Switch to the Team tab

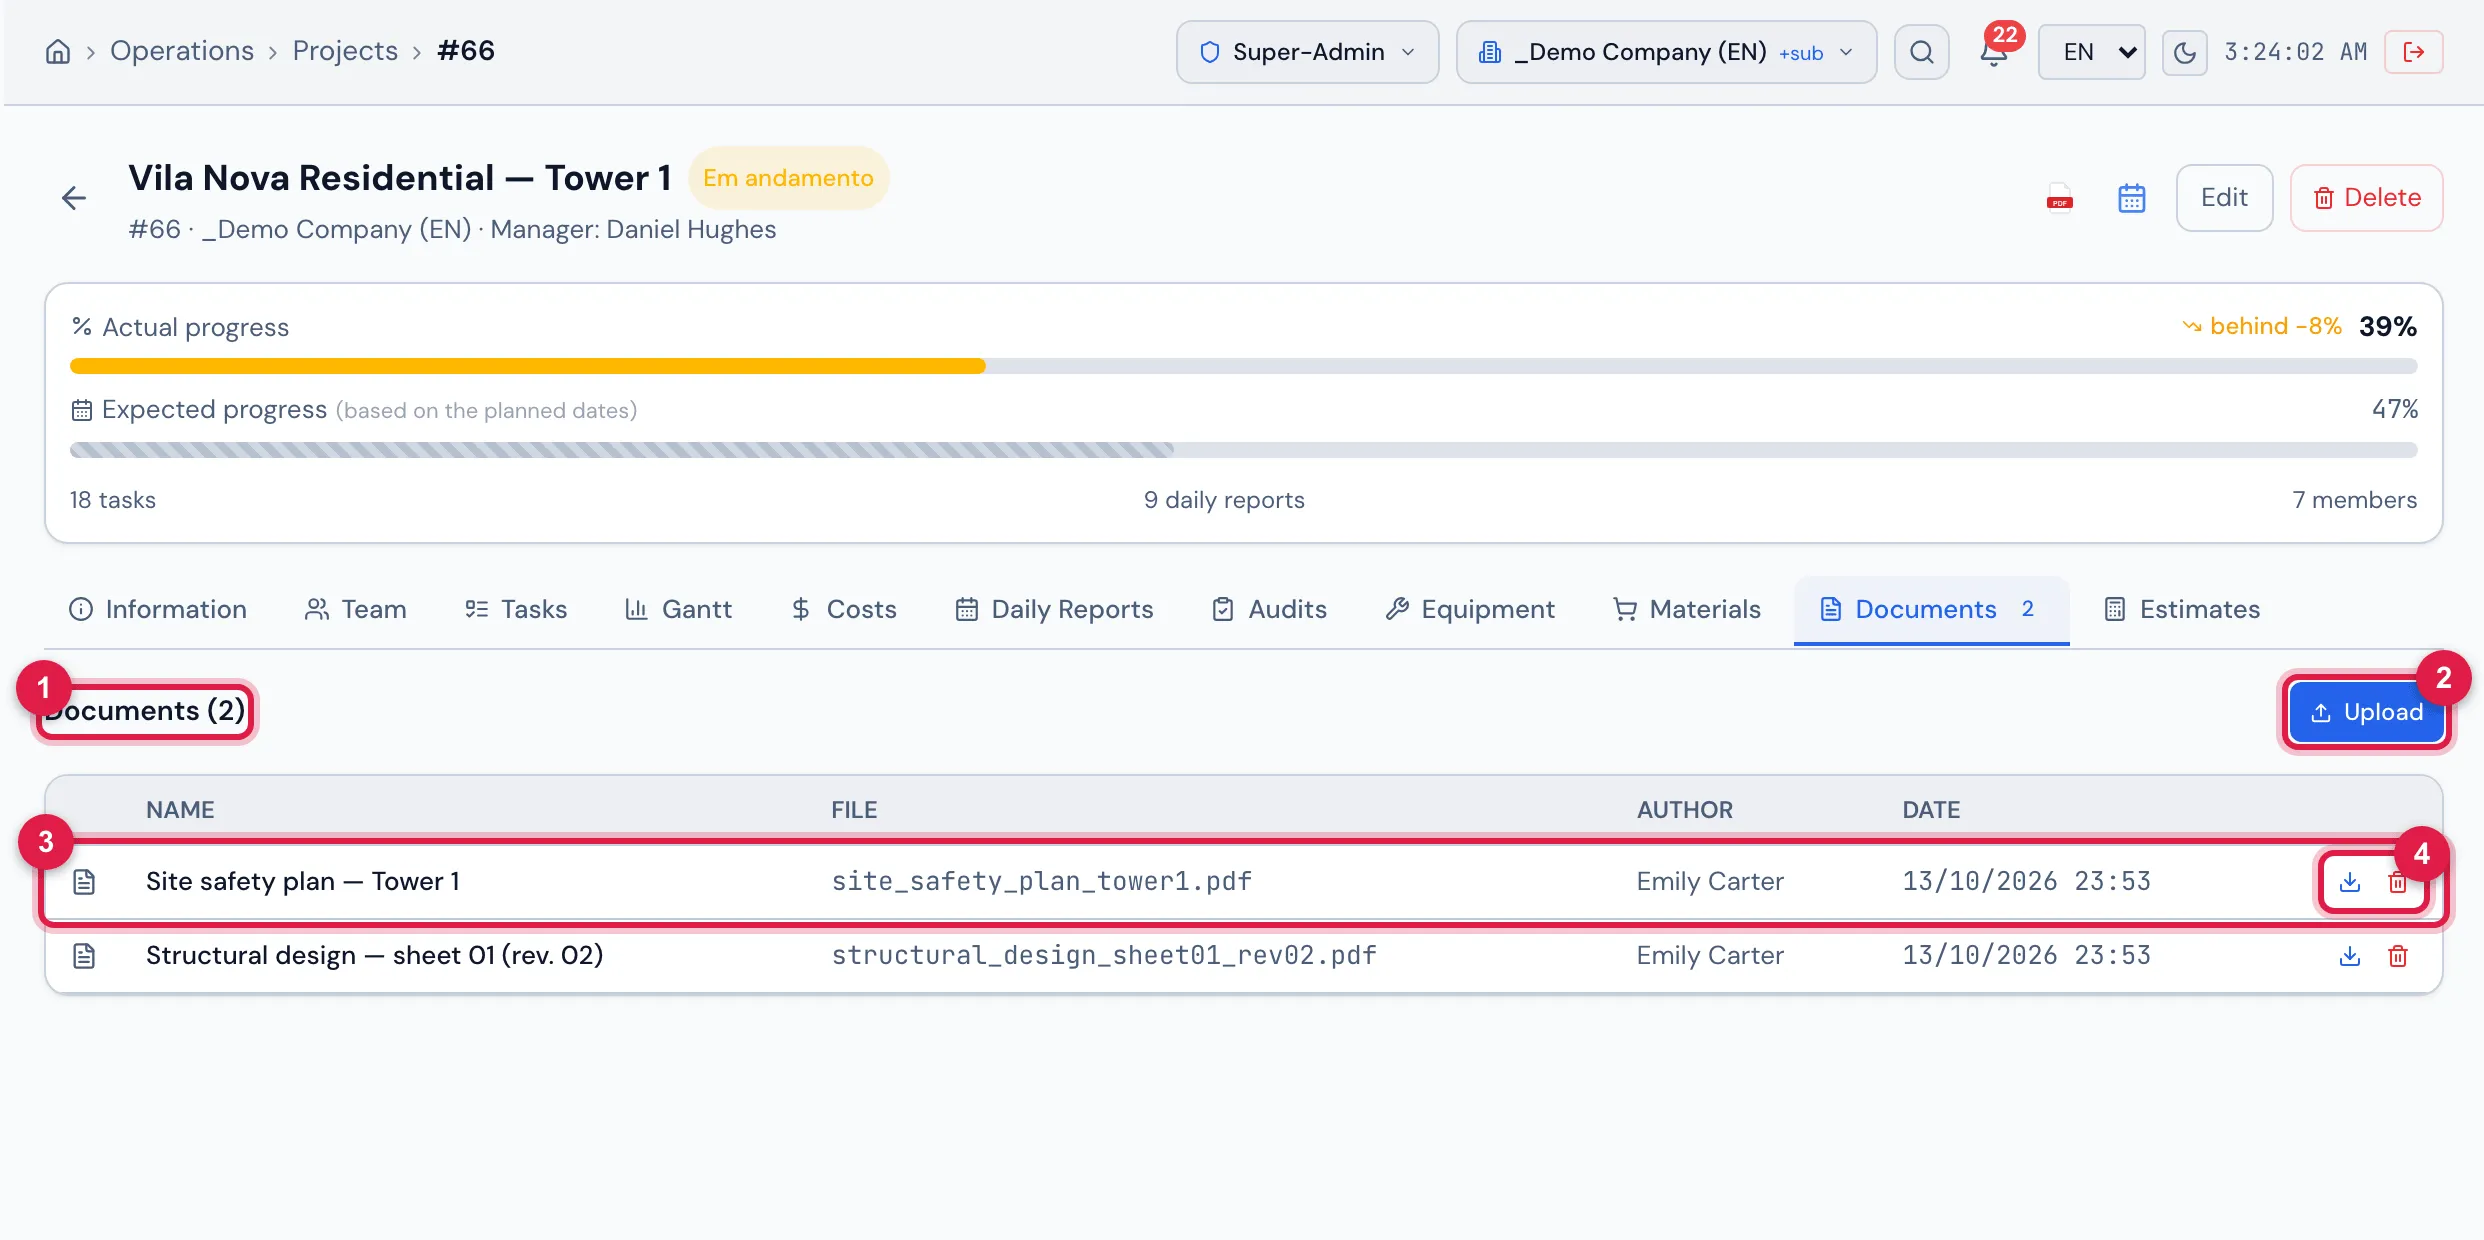(355, 610)
